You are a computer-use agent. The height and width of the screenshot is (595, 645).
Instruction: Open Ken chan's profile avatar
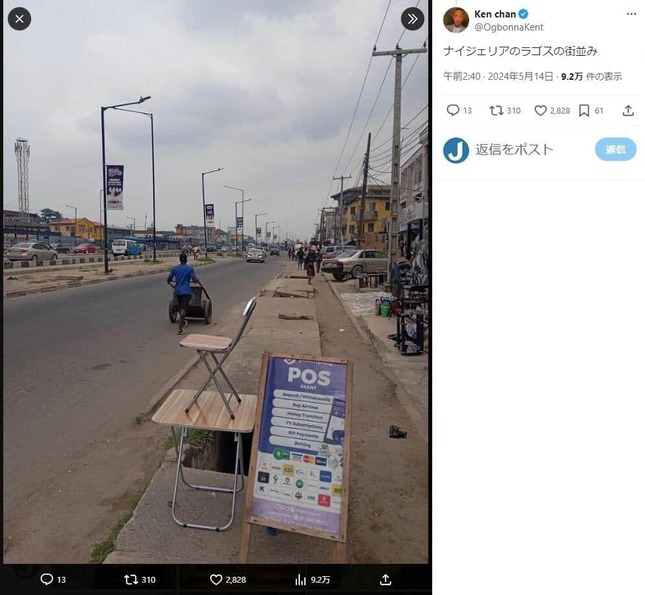[456, 20]
